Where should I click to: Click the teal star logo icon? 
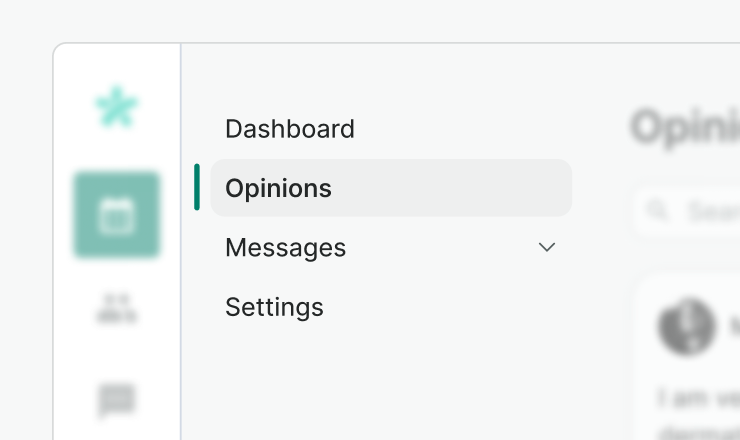(117, 107)
